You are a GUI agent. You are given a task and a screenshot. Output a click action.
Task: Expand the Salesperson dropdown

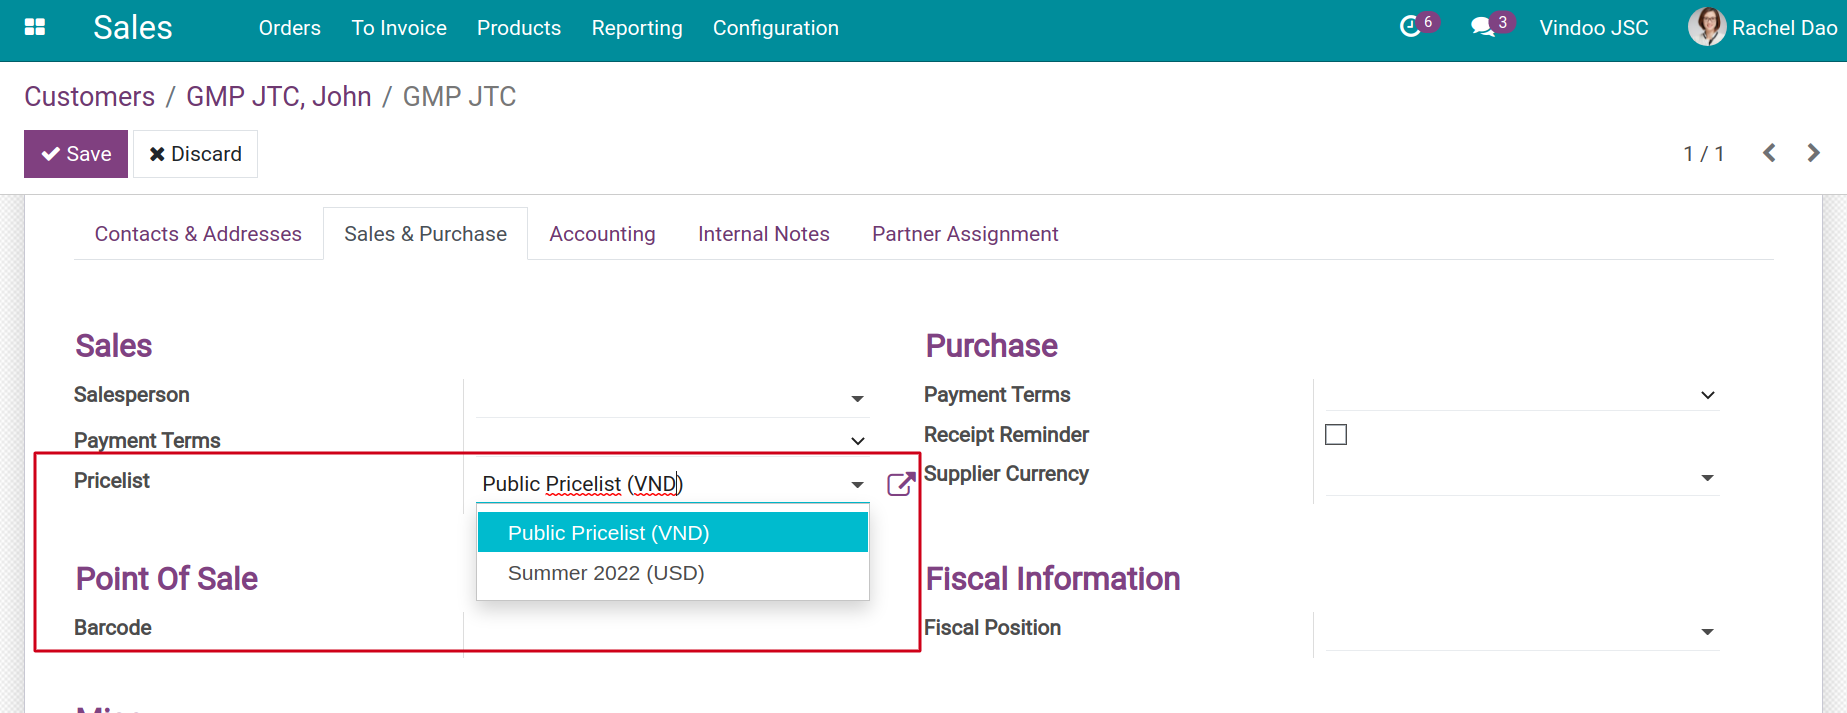(857, 398)
